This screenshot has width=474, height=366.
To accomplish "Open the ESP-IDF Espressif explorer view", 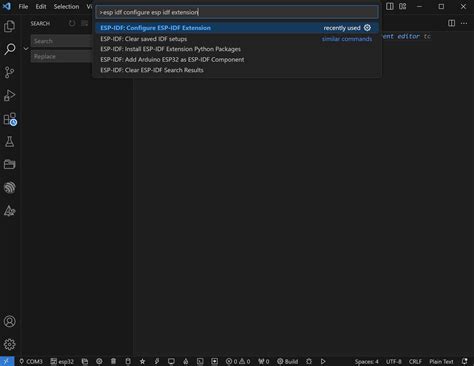I will pos(10,188).
